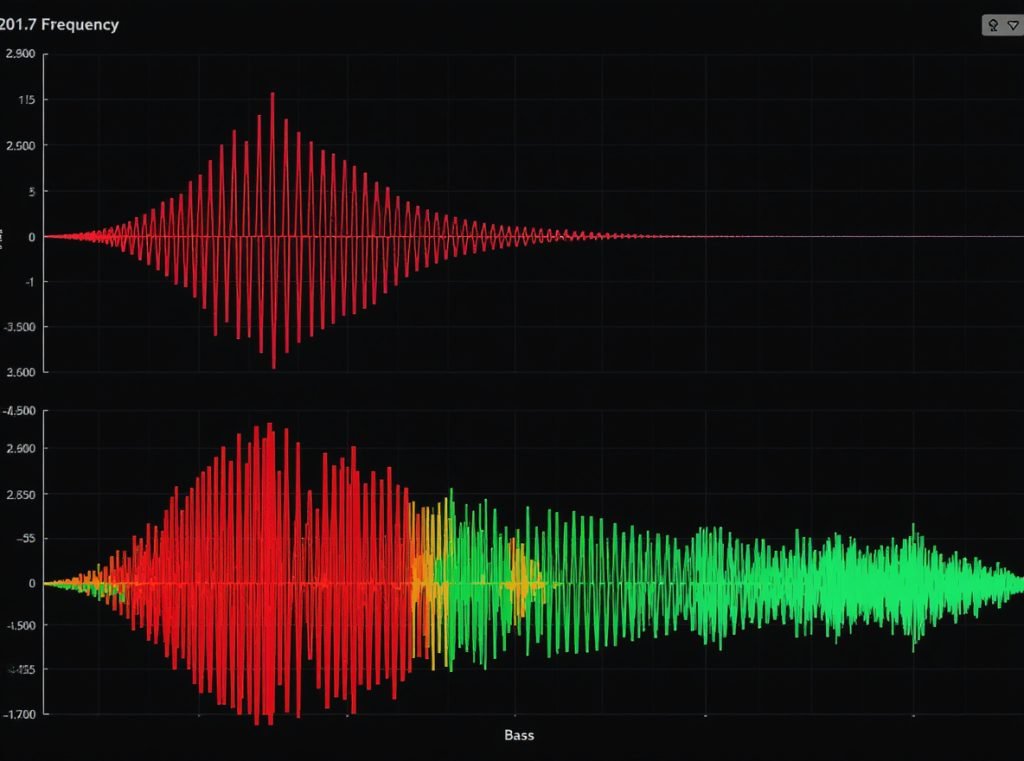1024x761 pixels.
Task: Click the '2.850' tick label on lower chart
Action: (x=20, y=494)
